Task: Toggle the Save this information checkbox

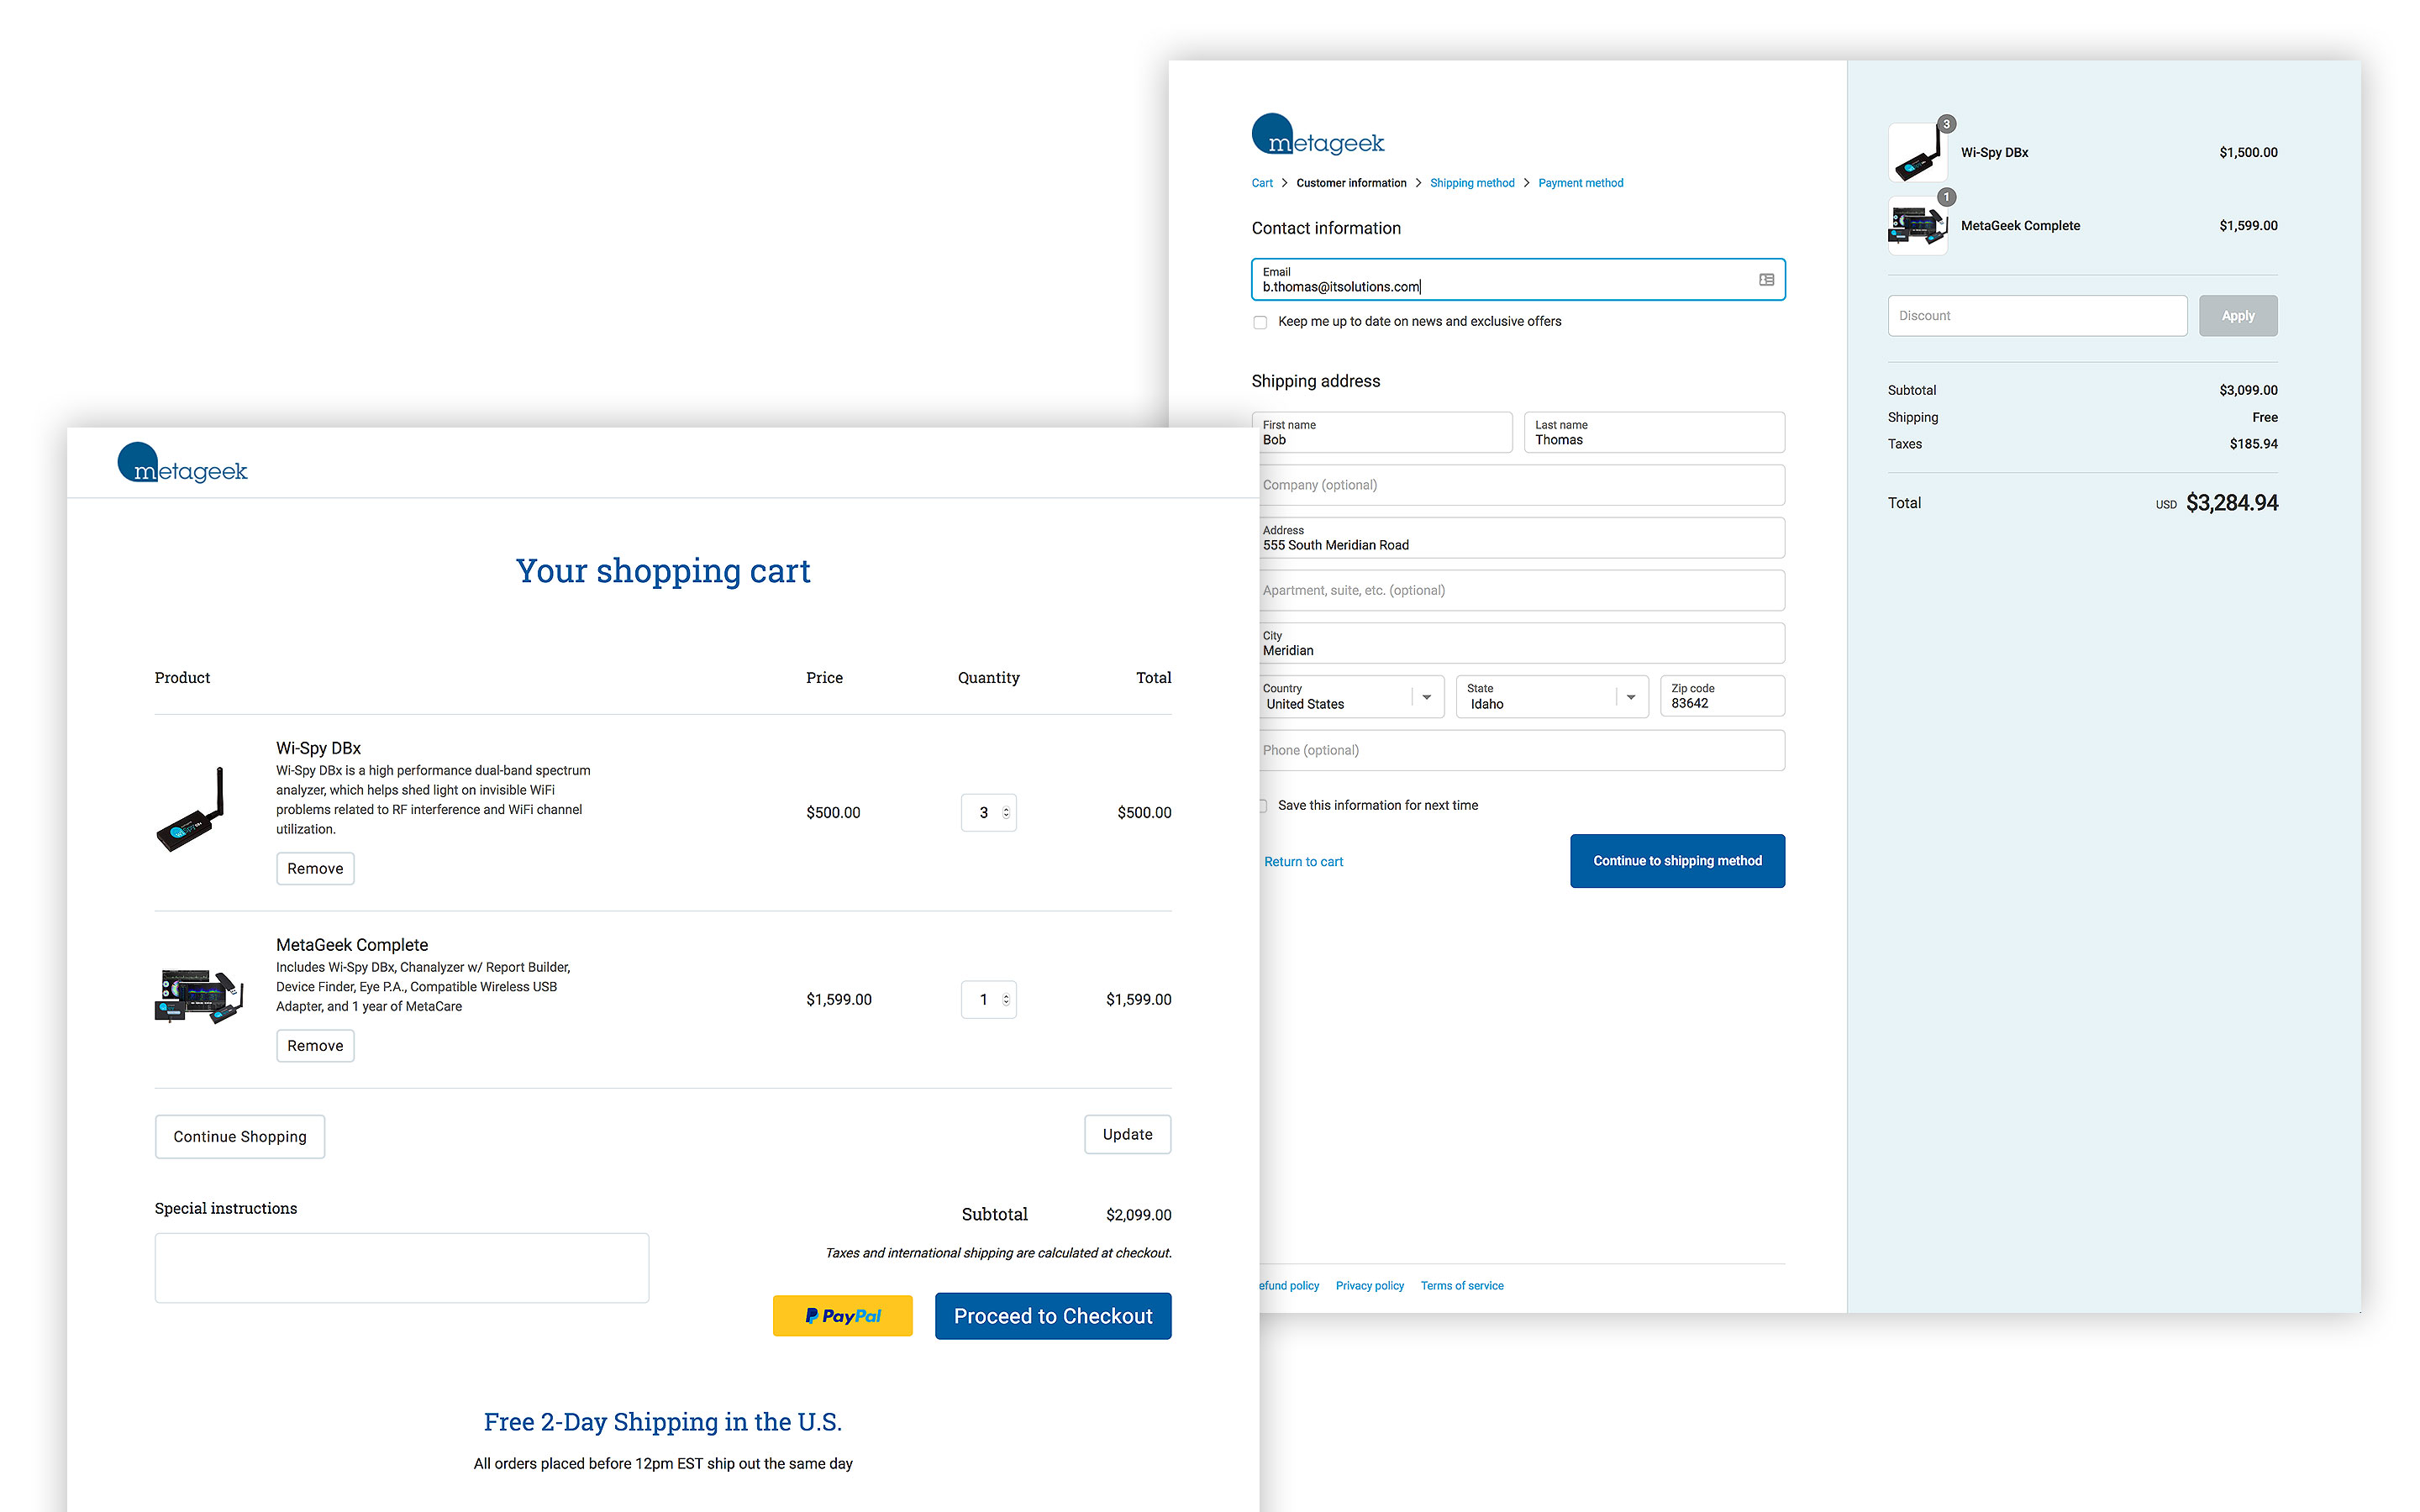Action: [1262, 806]
